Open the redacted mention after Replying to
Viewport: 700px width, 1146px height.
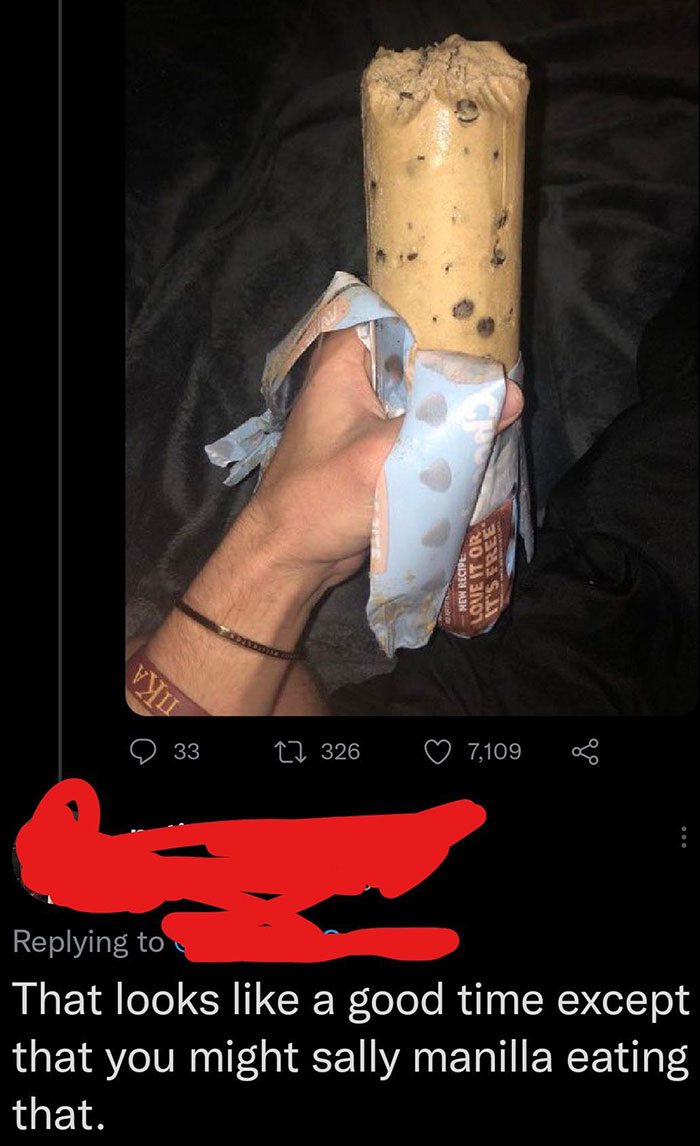click(x=314, y=941)
